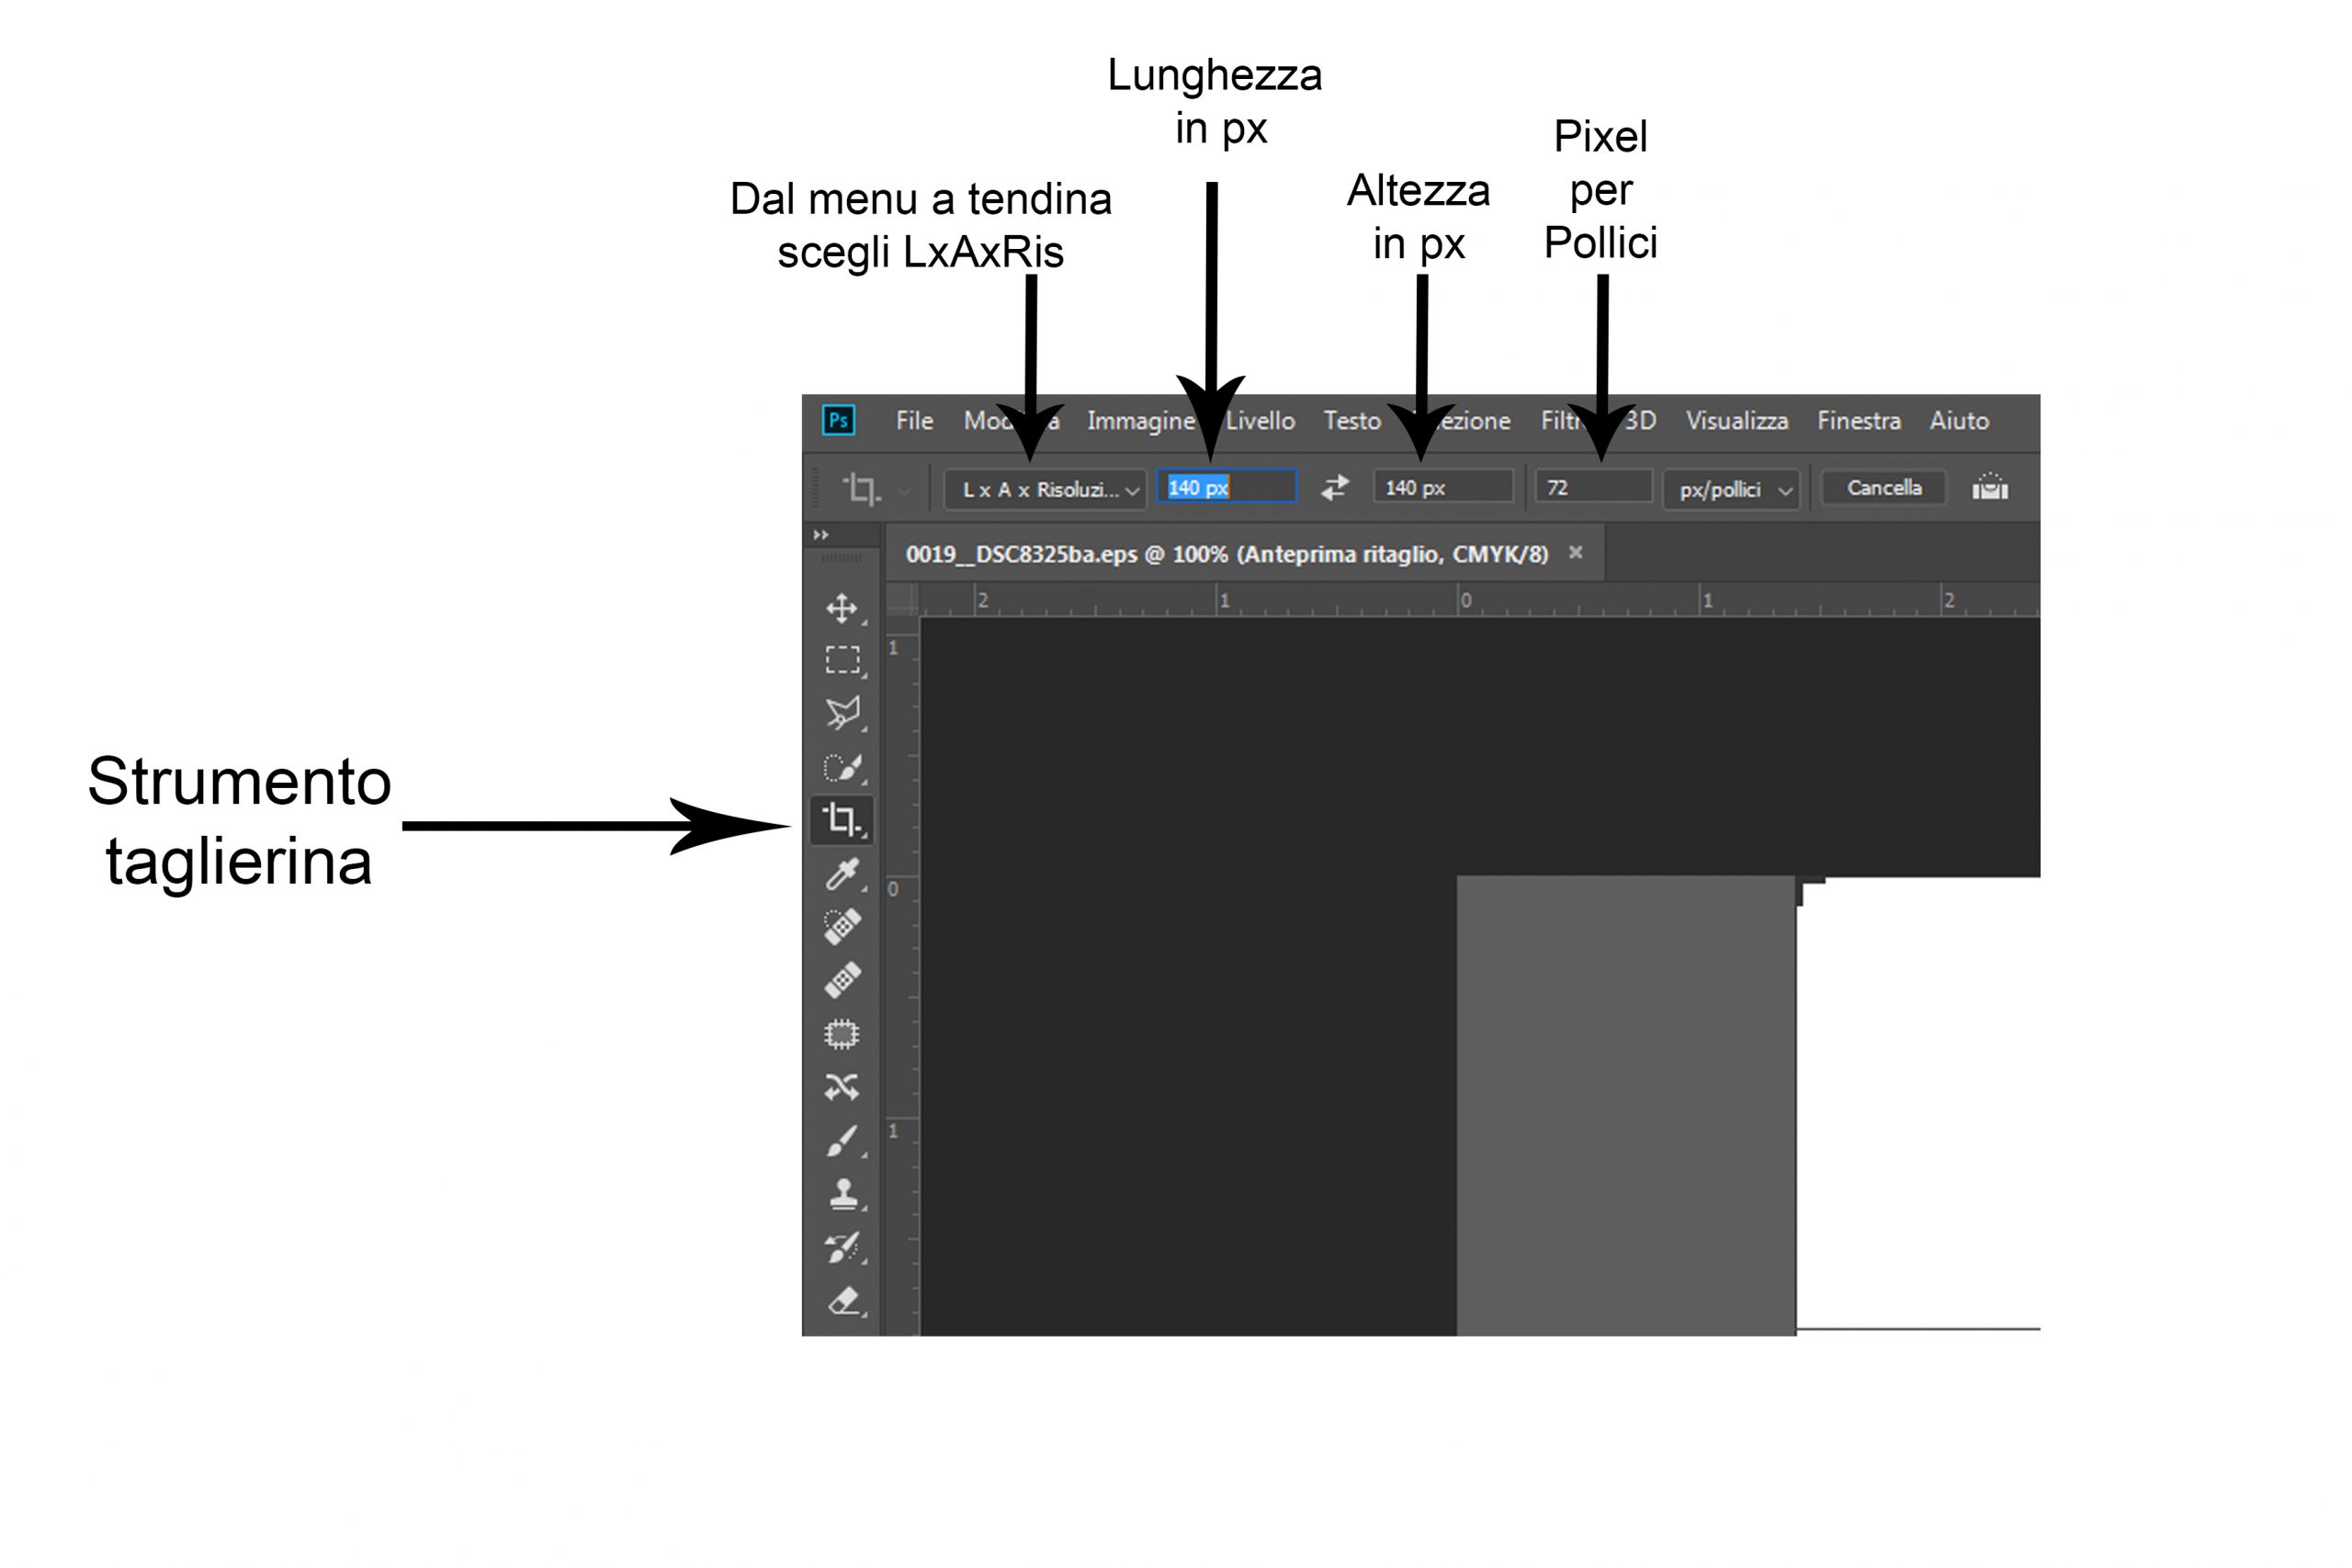The width and height of the screenshot is (2352, 1568).
Task: Click the ruler origin corner box
Action: tap(902, 599)
